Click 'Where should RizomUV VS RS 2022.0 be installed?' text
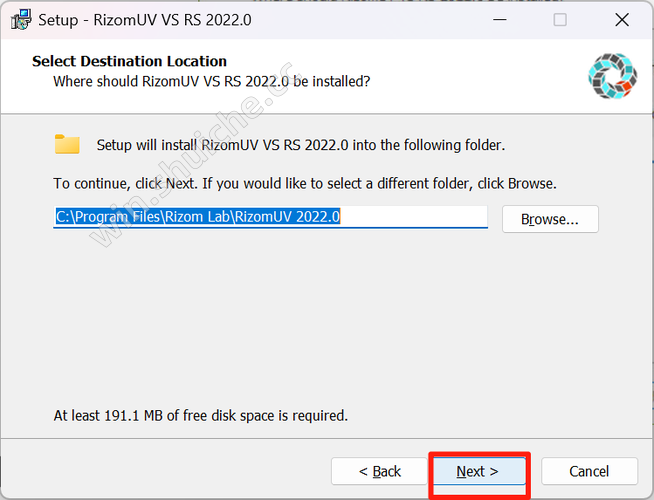The height and width of the screenshot is (500, 654). click(211, 81)
